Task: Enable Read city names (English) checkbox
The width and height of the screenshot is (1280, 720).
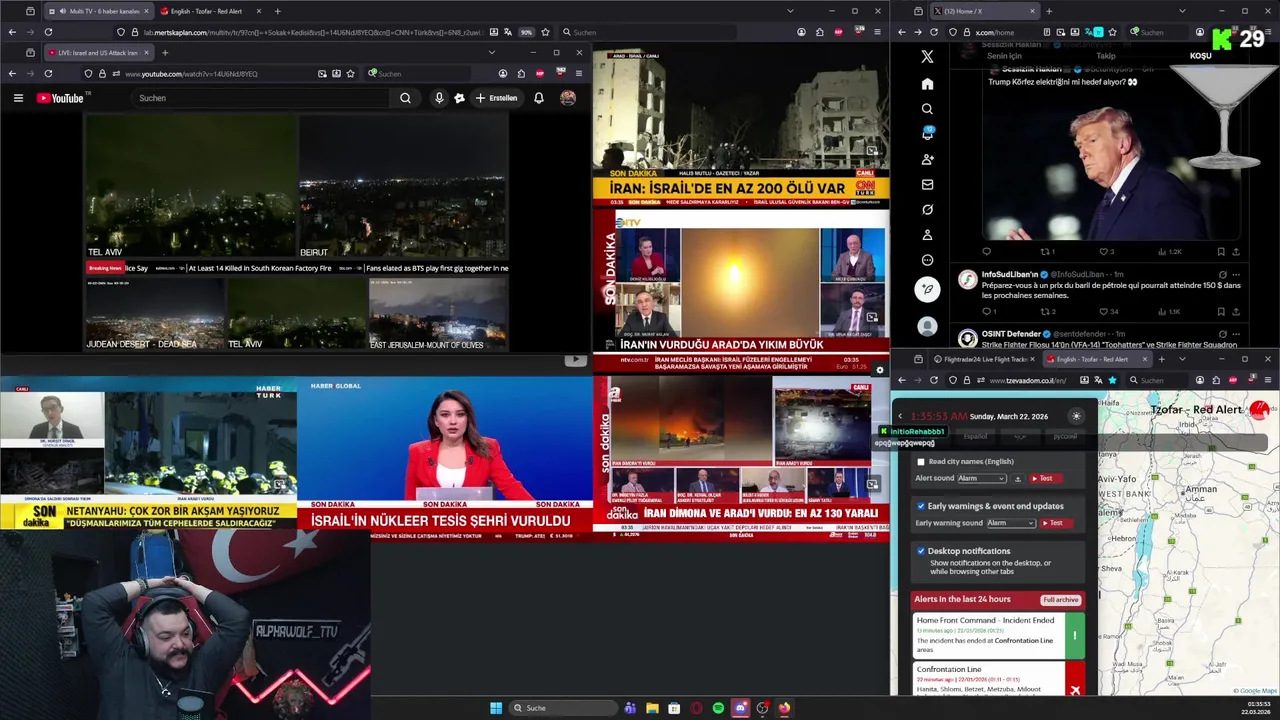Action: pyautogui.click(x=921, y=462)
